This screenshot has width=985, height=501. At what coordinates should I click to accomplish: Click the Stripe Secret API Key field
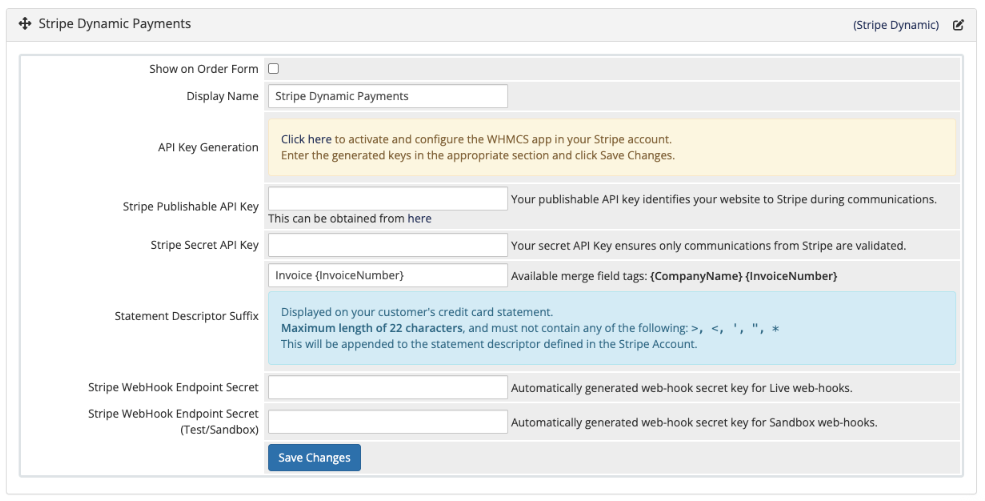click(x=388, y=245)
